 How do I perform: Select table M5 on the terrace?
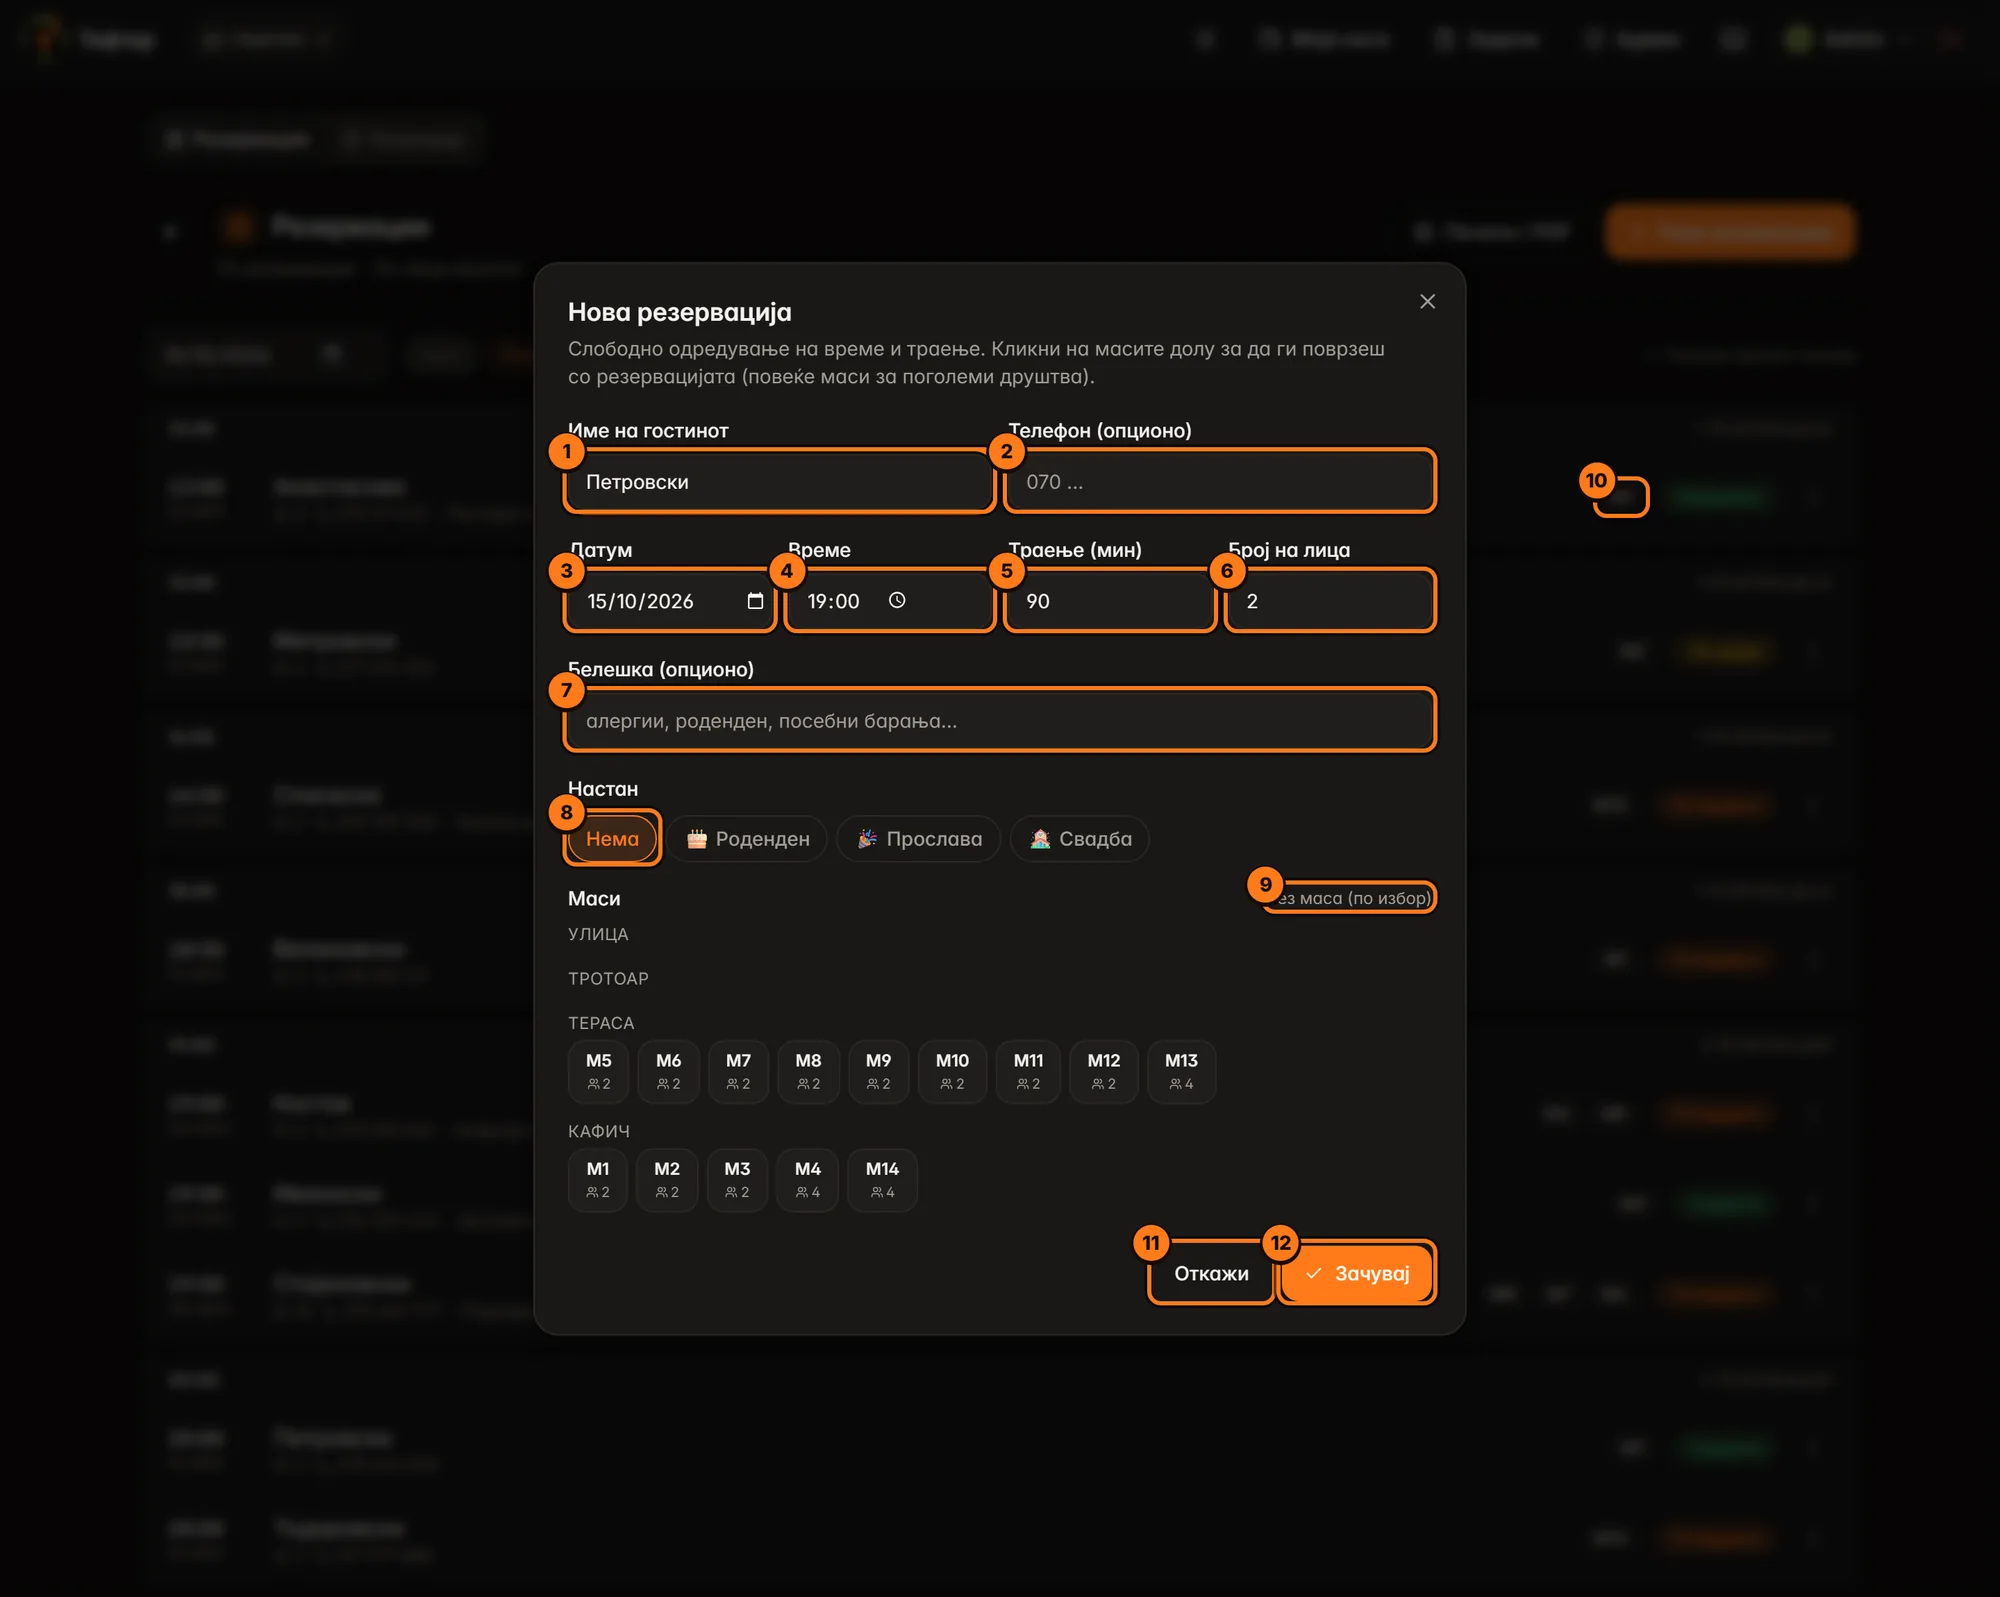click(x=598, y=1071)
